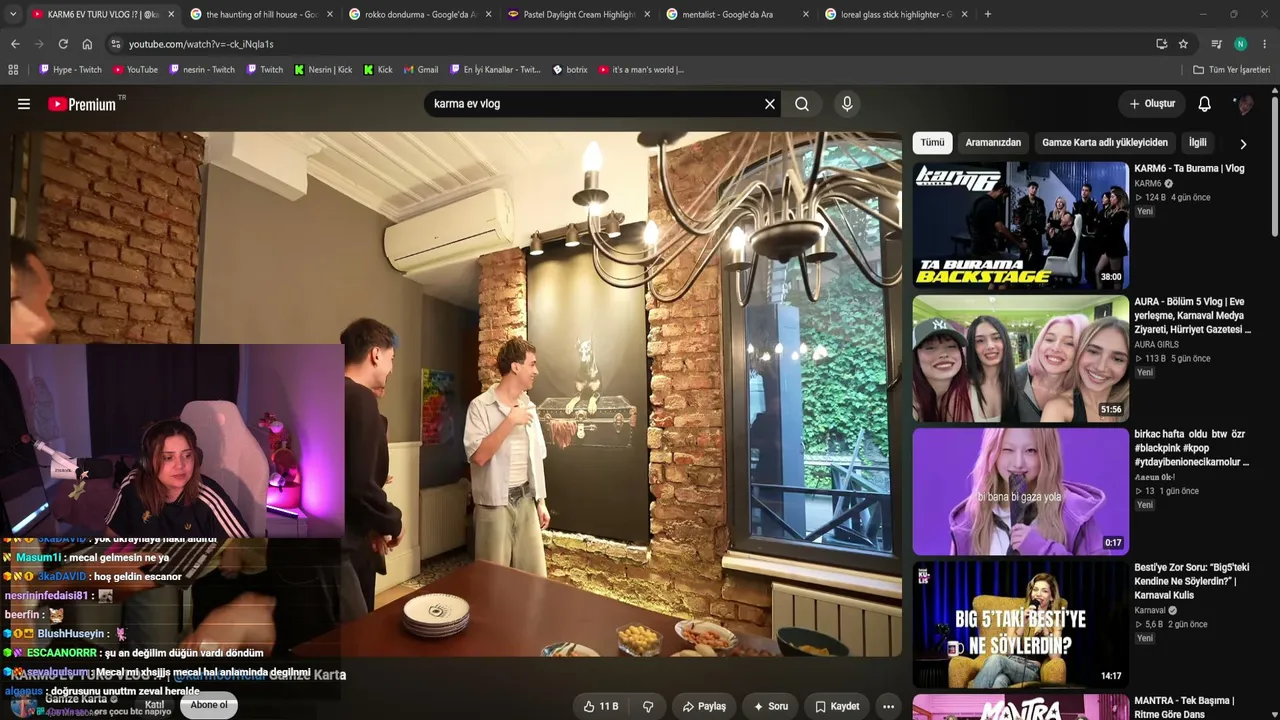Open Chrome three-dot menu
The width and height of the screenshot is (1280, 720).
pos(1265,44)
